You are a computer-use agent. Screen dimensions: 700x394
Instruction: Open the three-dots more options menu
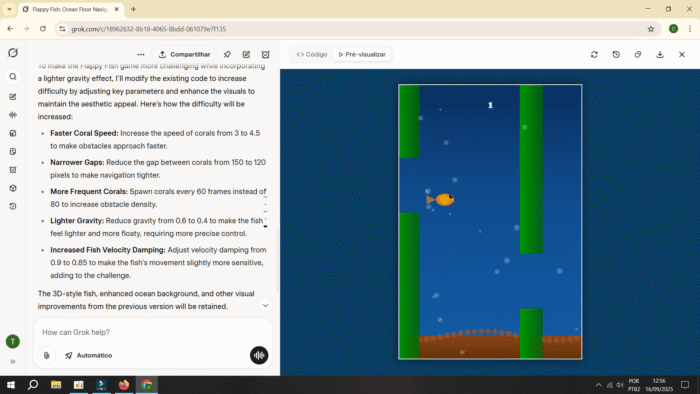141,54
